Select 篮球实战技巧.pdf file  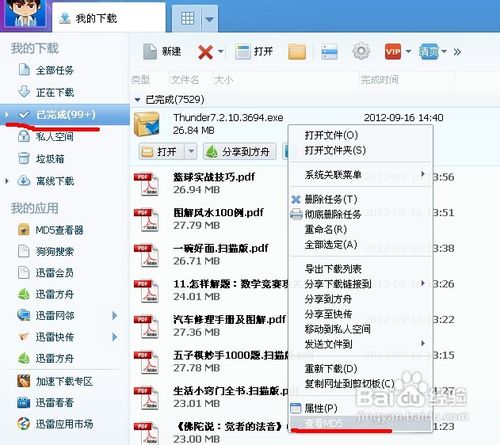(x=214, y=177)
